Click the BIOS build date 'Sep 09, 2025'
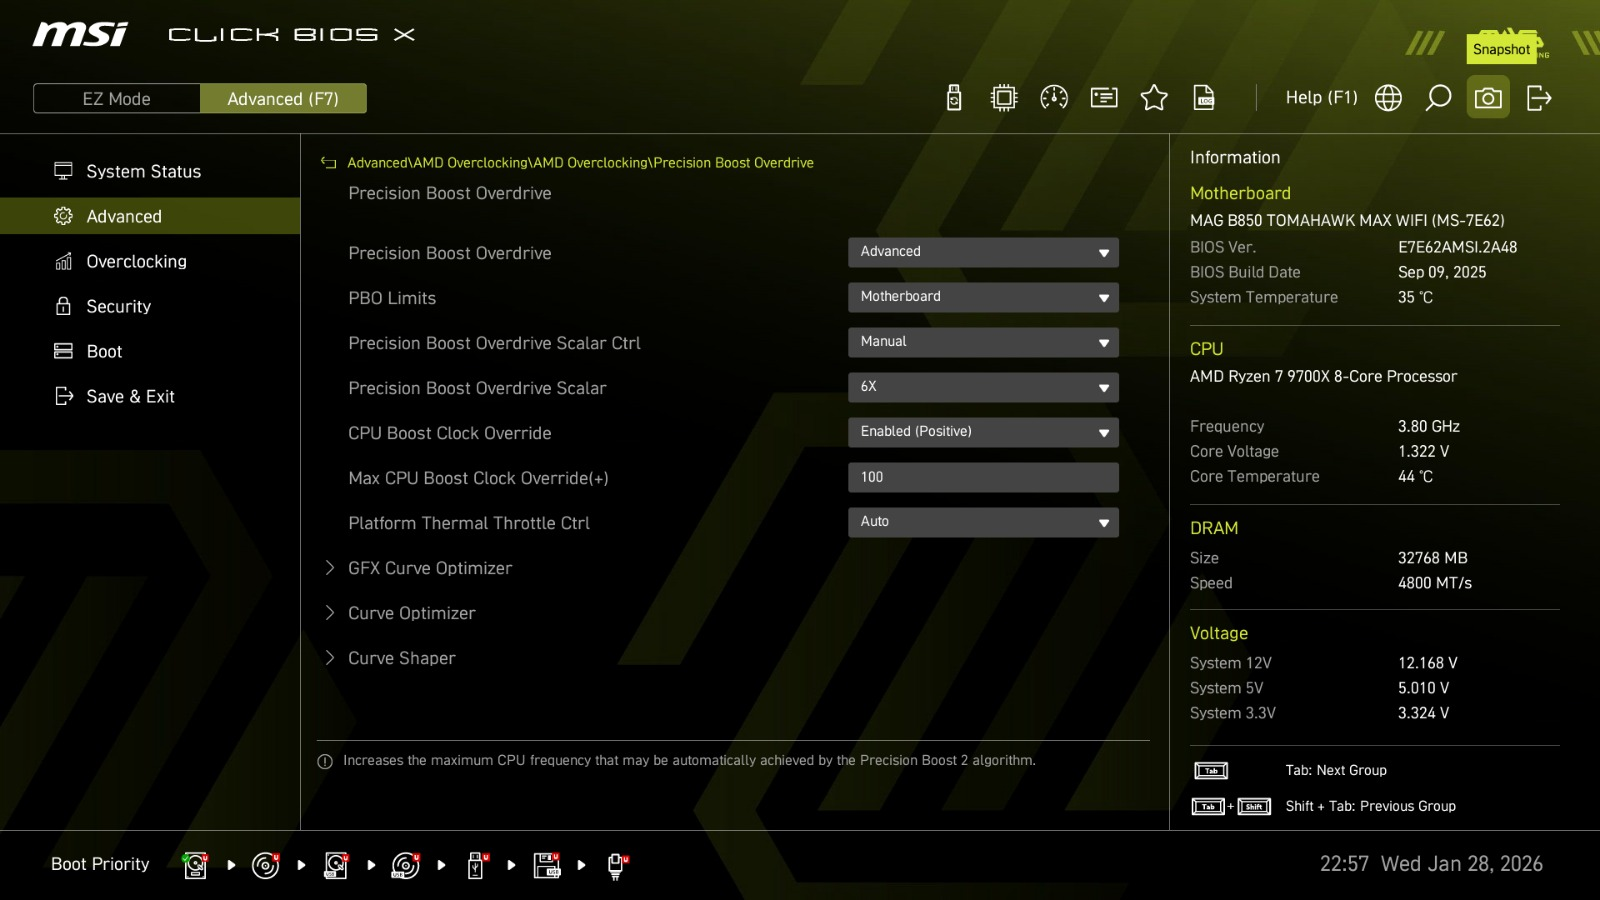1600x900 pixels. (x=1442, y=272)
